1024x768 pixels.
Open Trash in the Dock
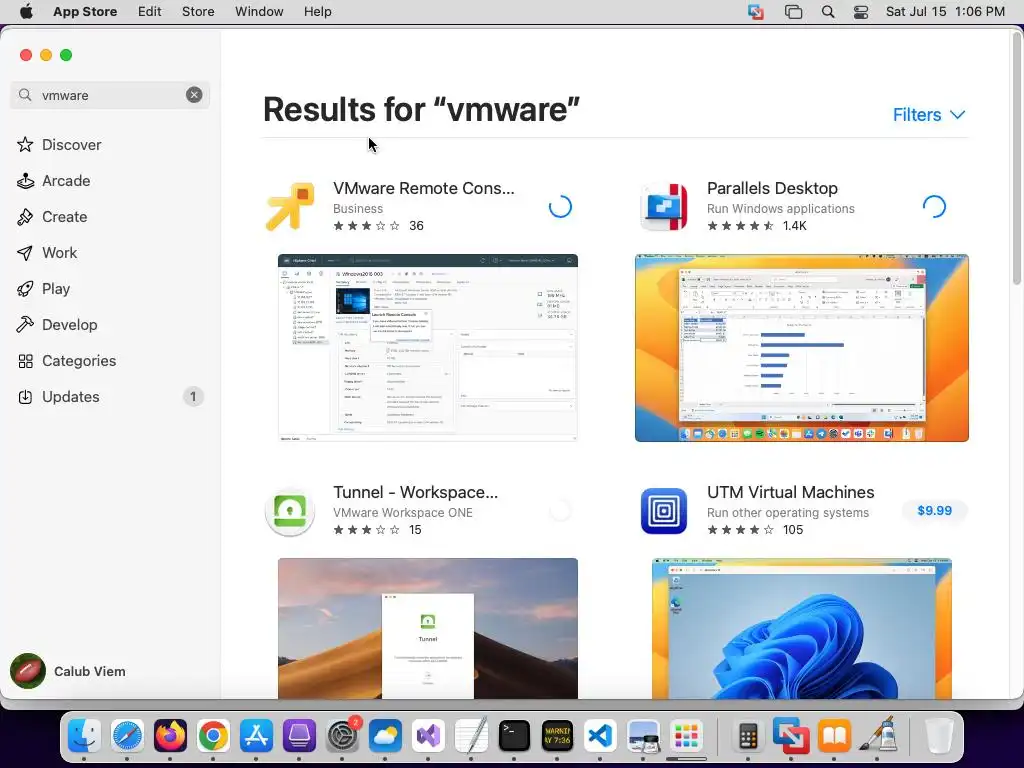point(940,737)
